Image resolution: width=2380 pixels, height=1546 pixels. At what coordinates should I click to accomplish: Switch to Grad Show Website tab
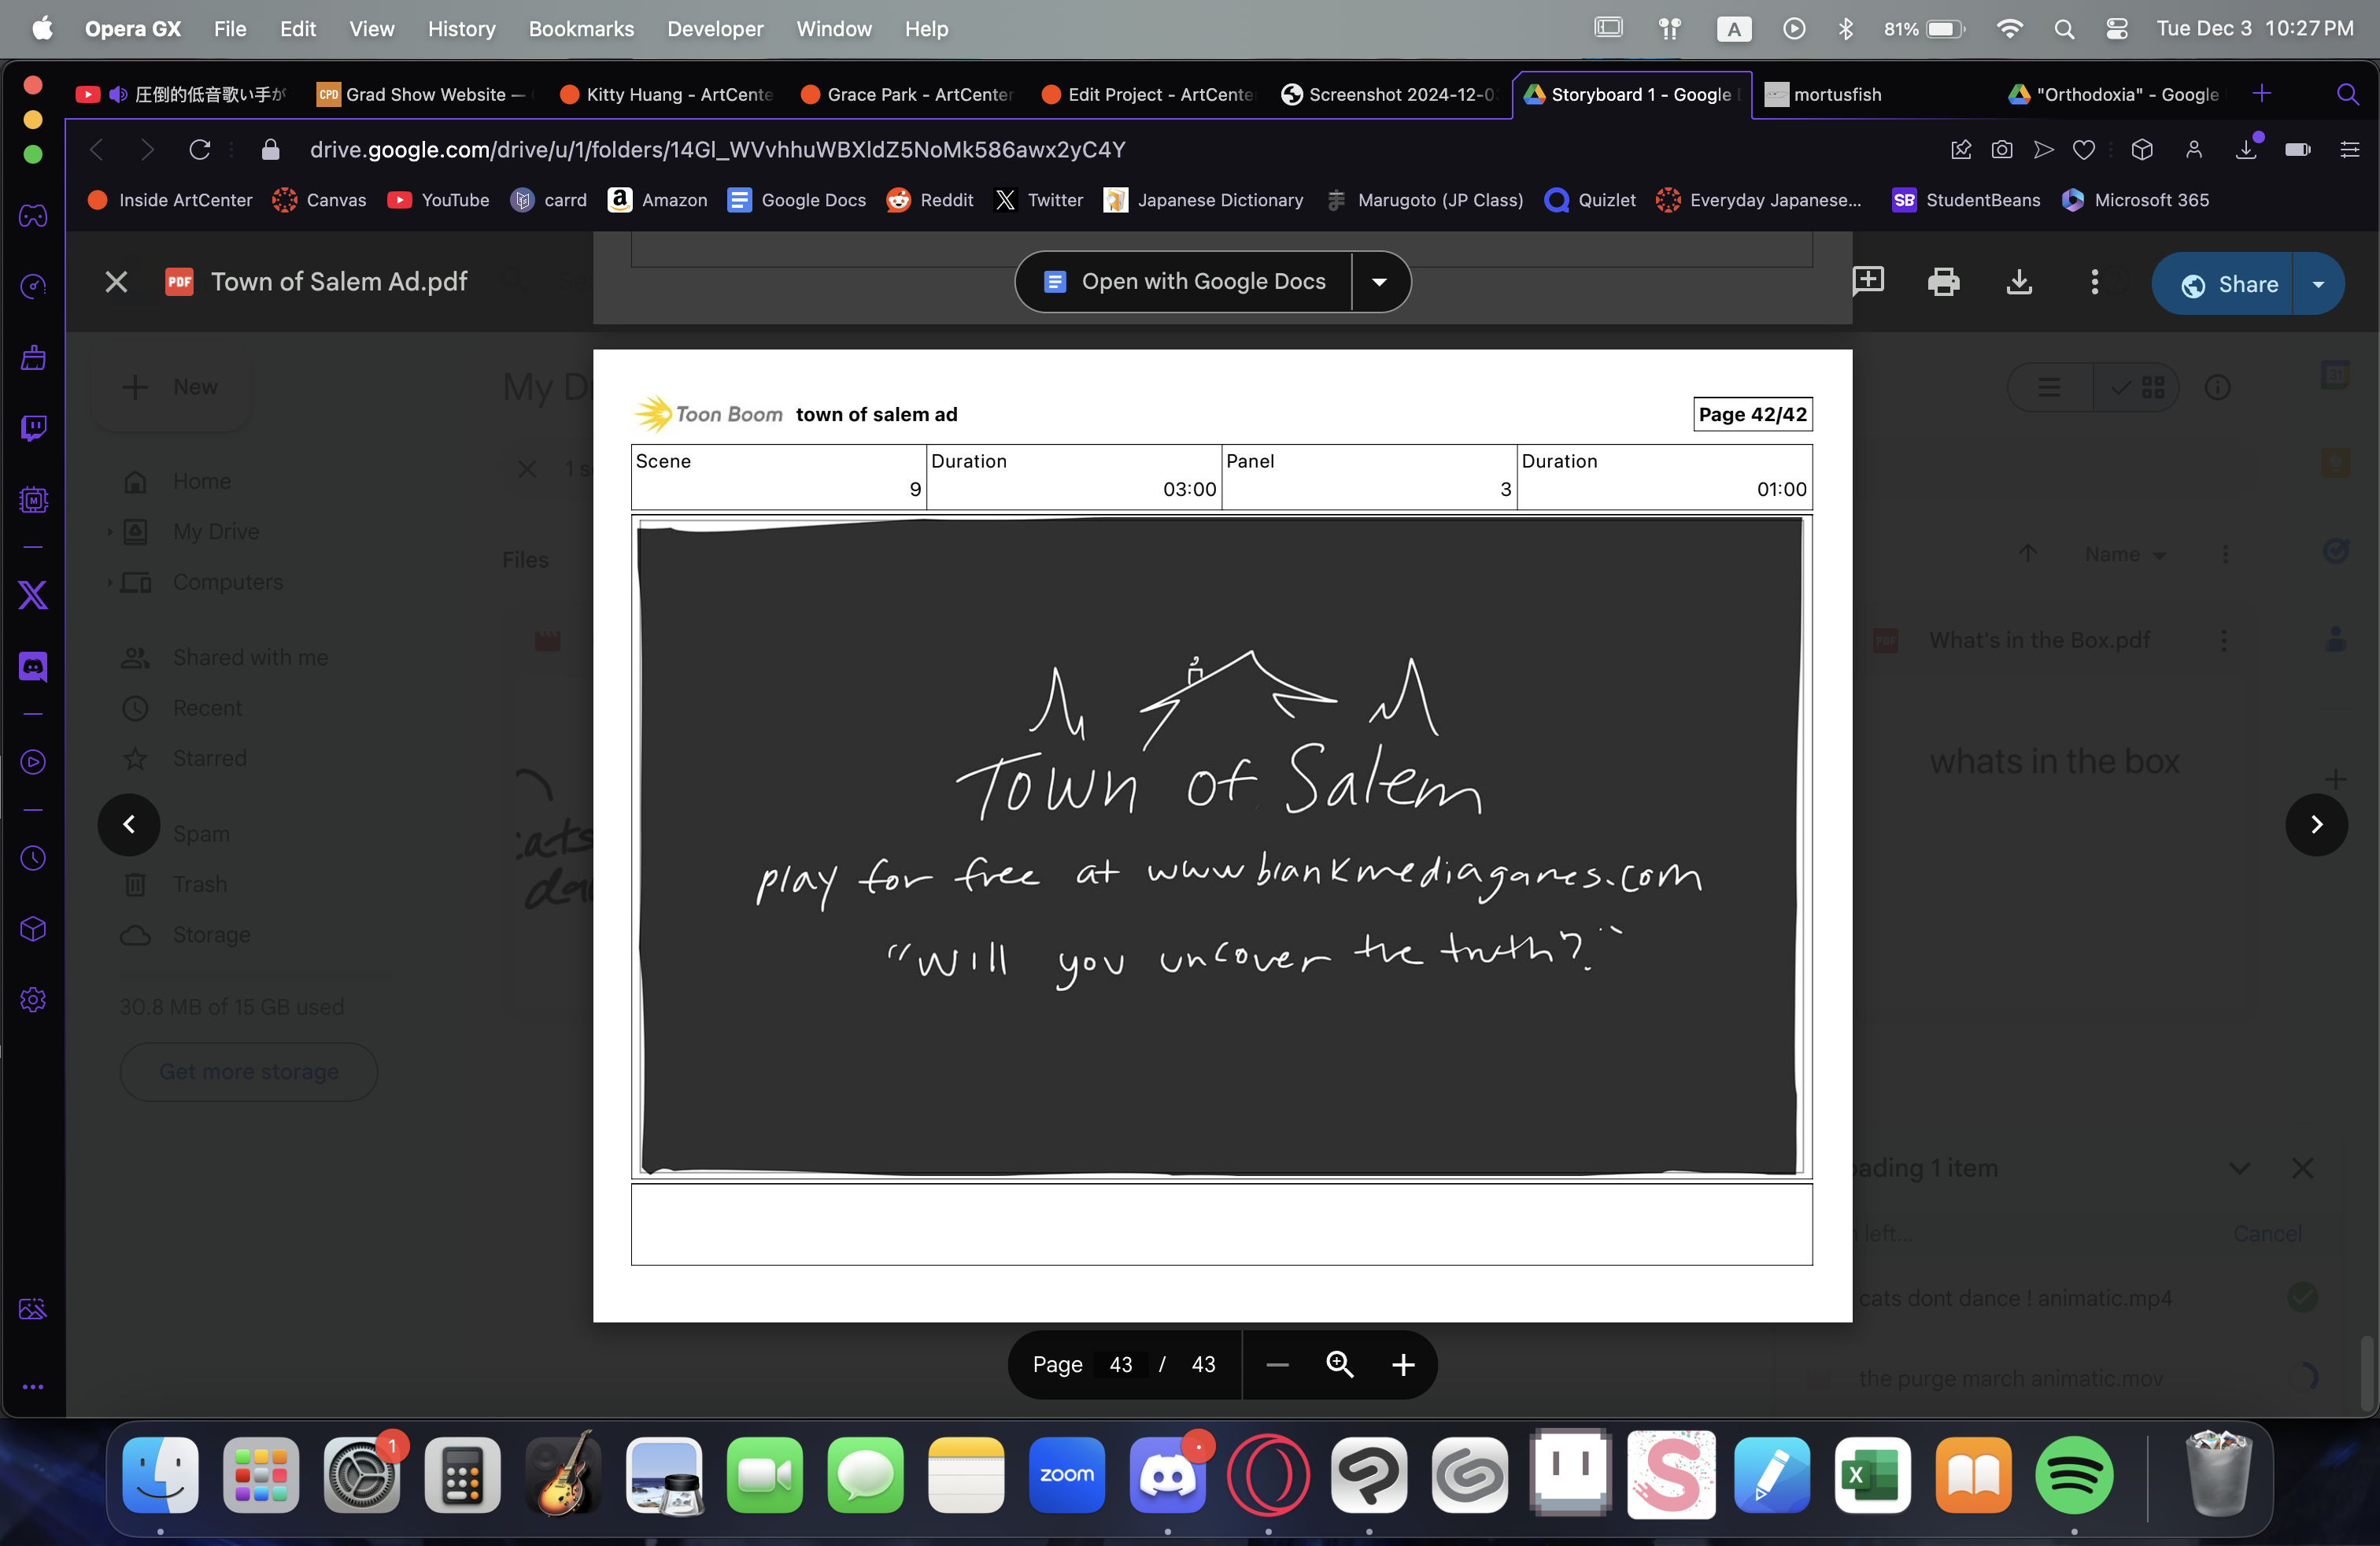click(x=424, y=95)
